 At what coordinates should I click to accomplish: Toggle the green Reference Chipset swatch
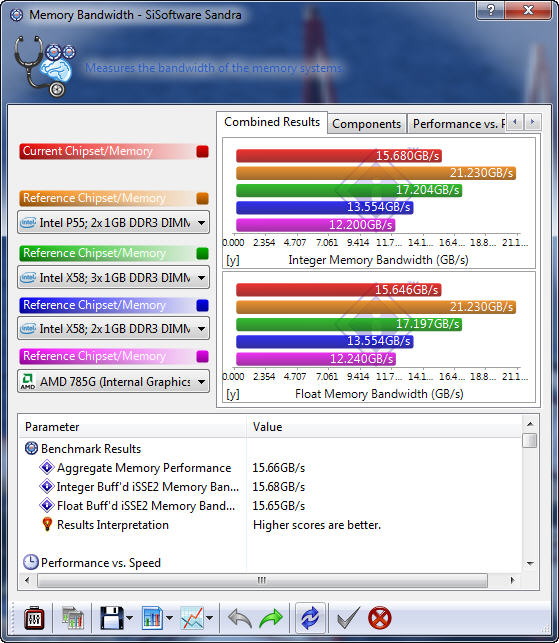click(x=203, y=253)
